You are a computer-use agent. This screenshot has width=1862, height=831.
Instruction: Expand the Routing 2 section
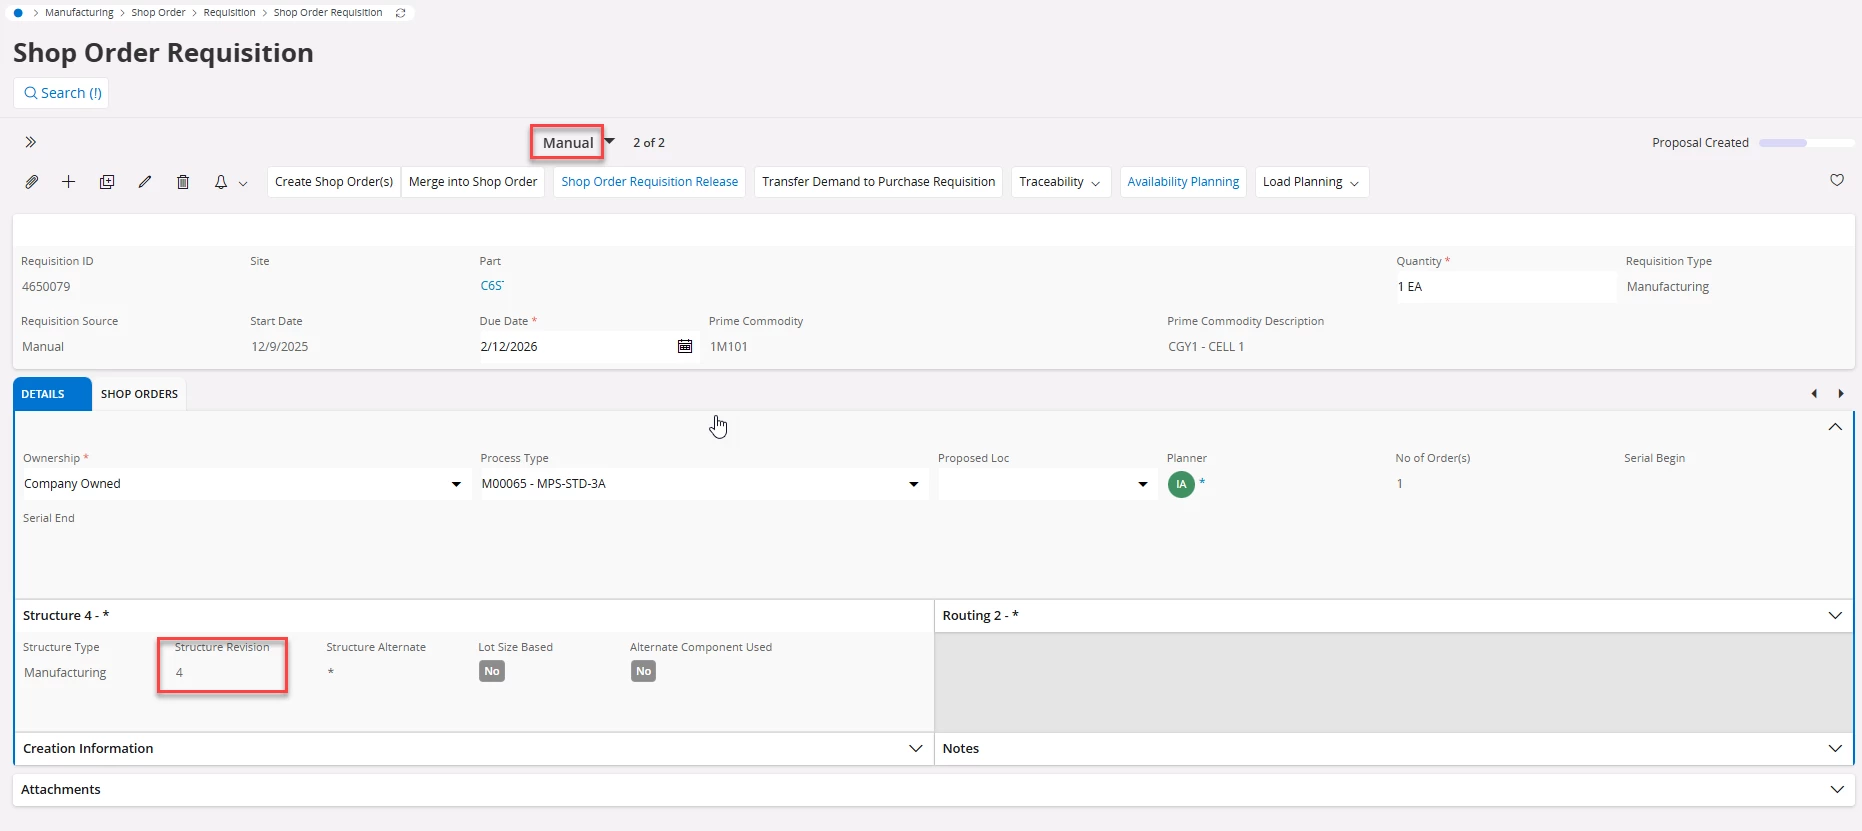pos(1835,615)
